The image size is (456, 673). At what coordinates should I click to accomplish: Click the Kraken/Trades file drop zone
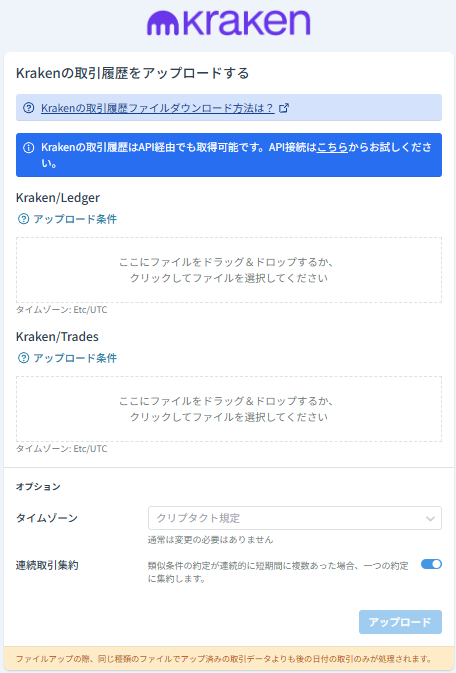[x=229, y=409]
